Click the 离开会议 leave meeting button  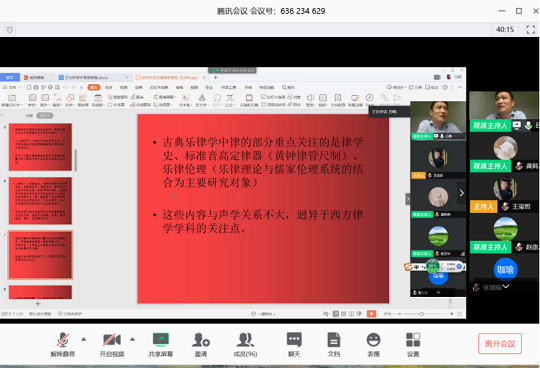tap(500, 344)
